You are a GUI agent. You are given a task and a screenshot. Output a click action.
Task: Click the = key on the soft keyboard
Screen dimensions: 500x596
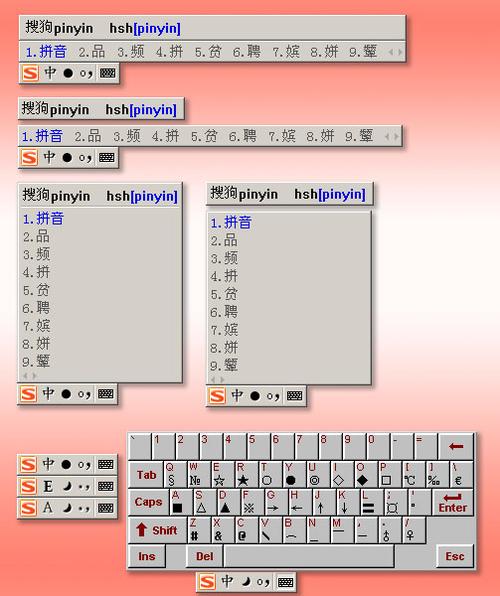click(425, 446)
